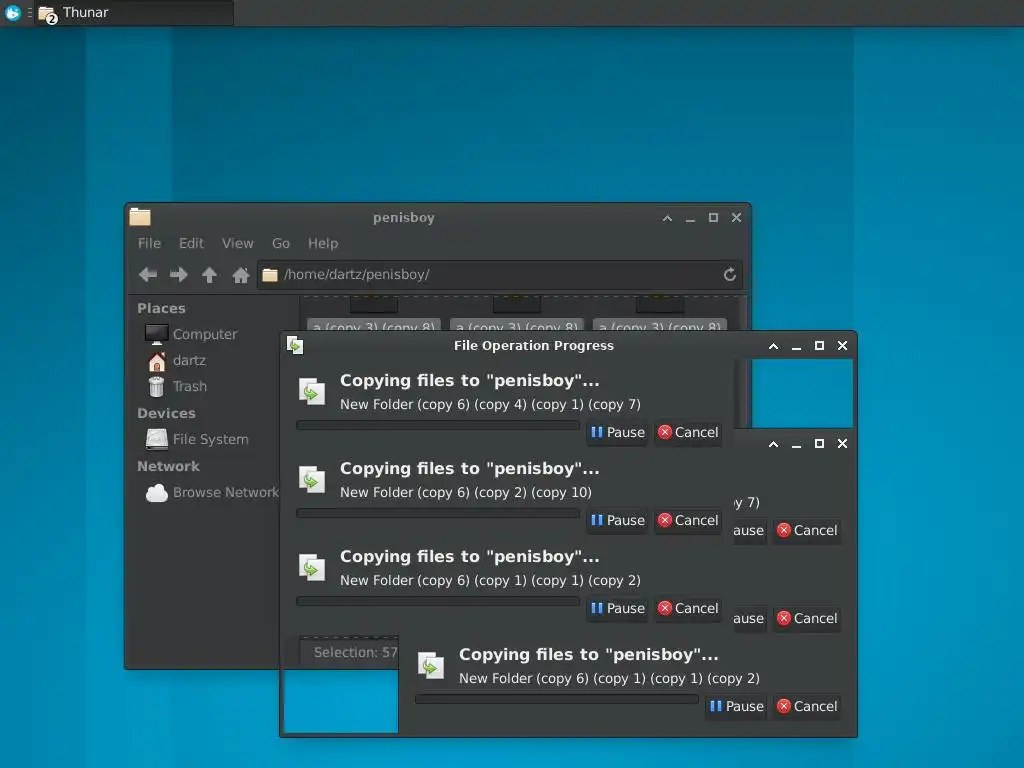Viewport: 1024px width, 768px height.
Task: Open the Help menu
Action: [323, 244]
